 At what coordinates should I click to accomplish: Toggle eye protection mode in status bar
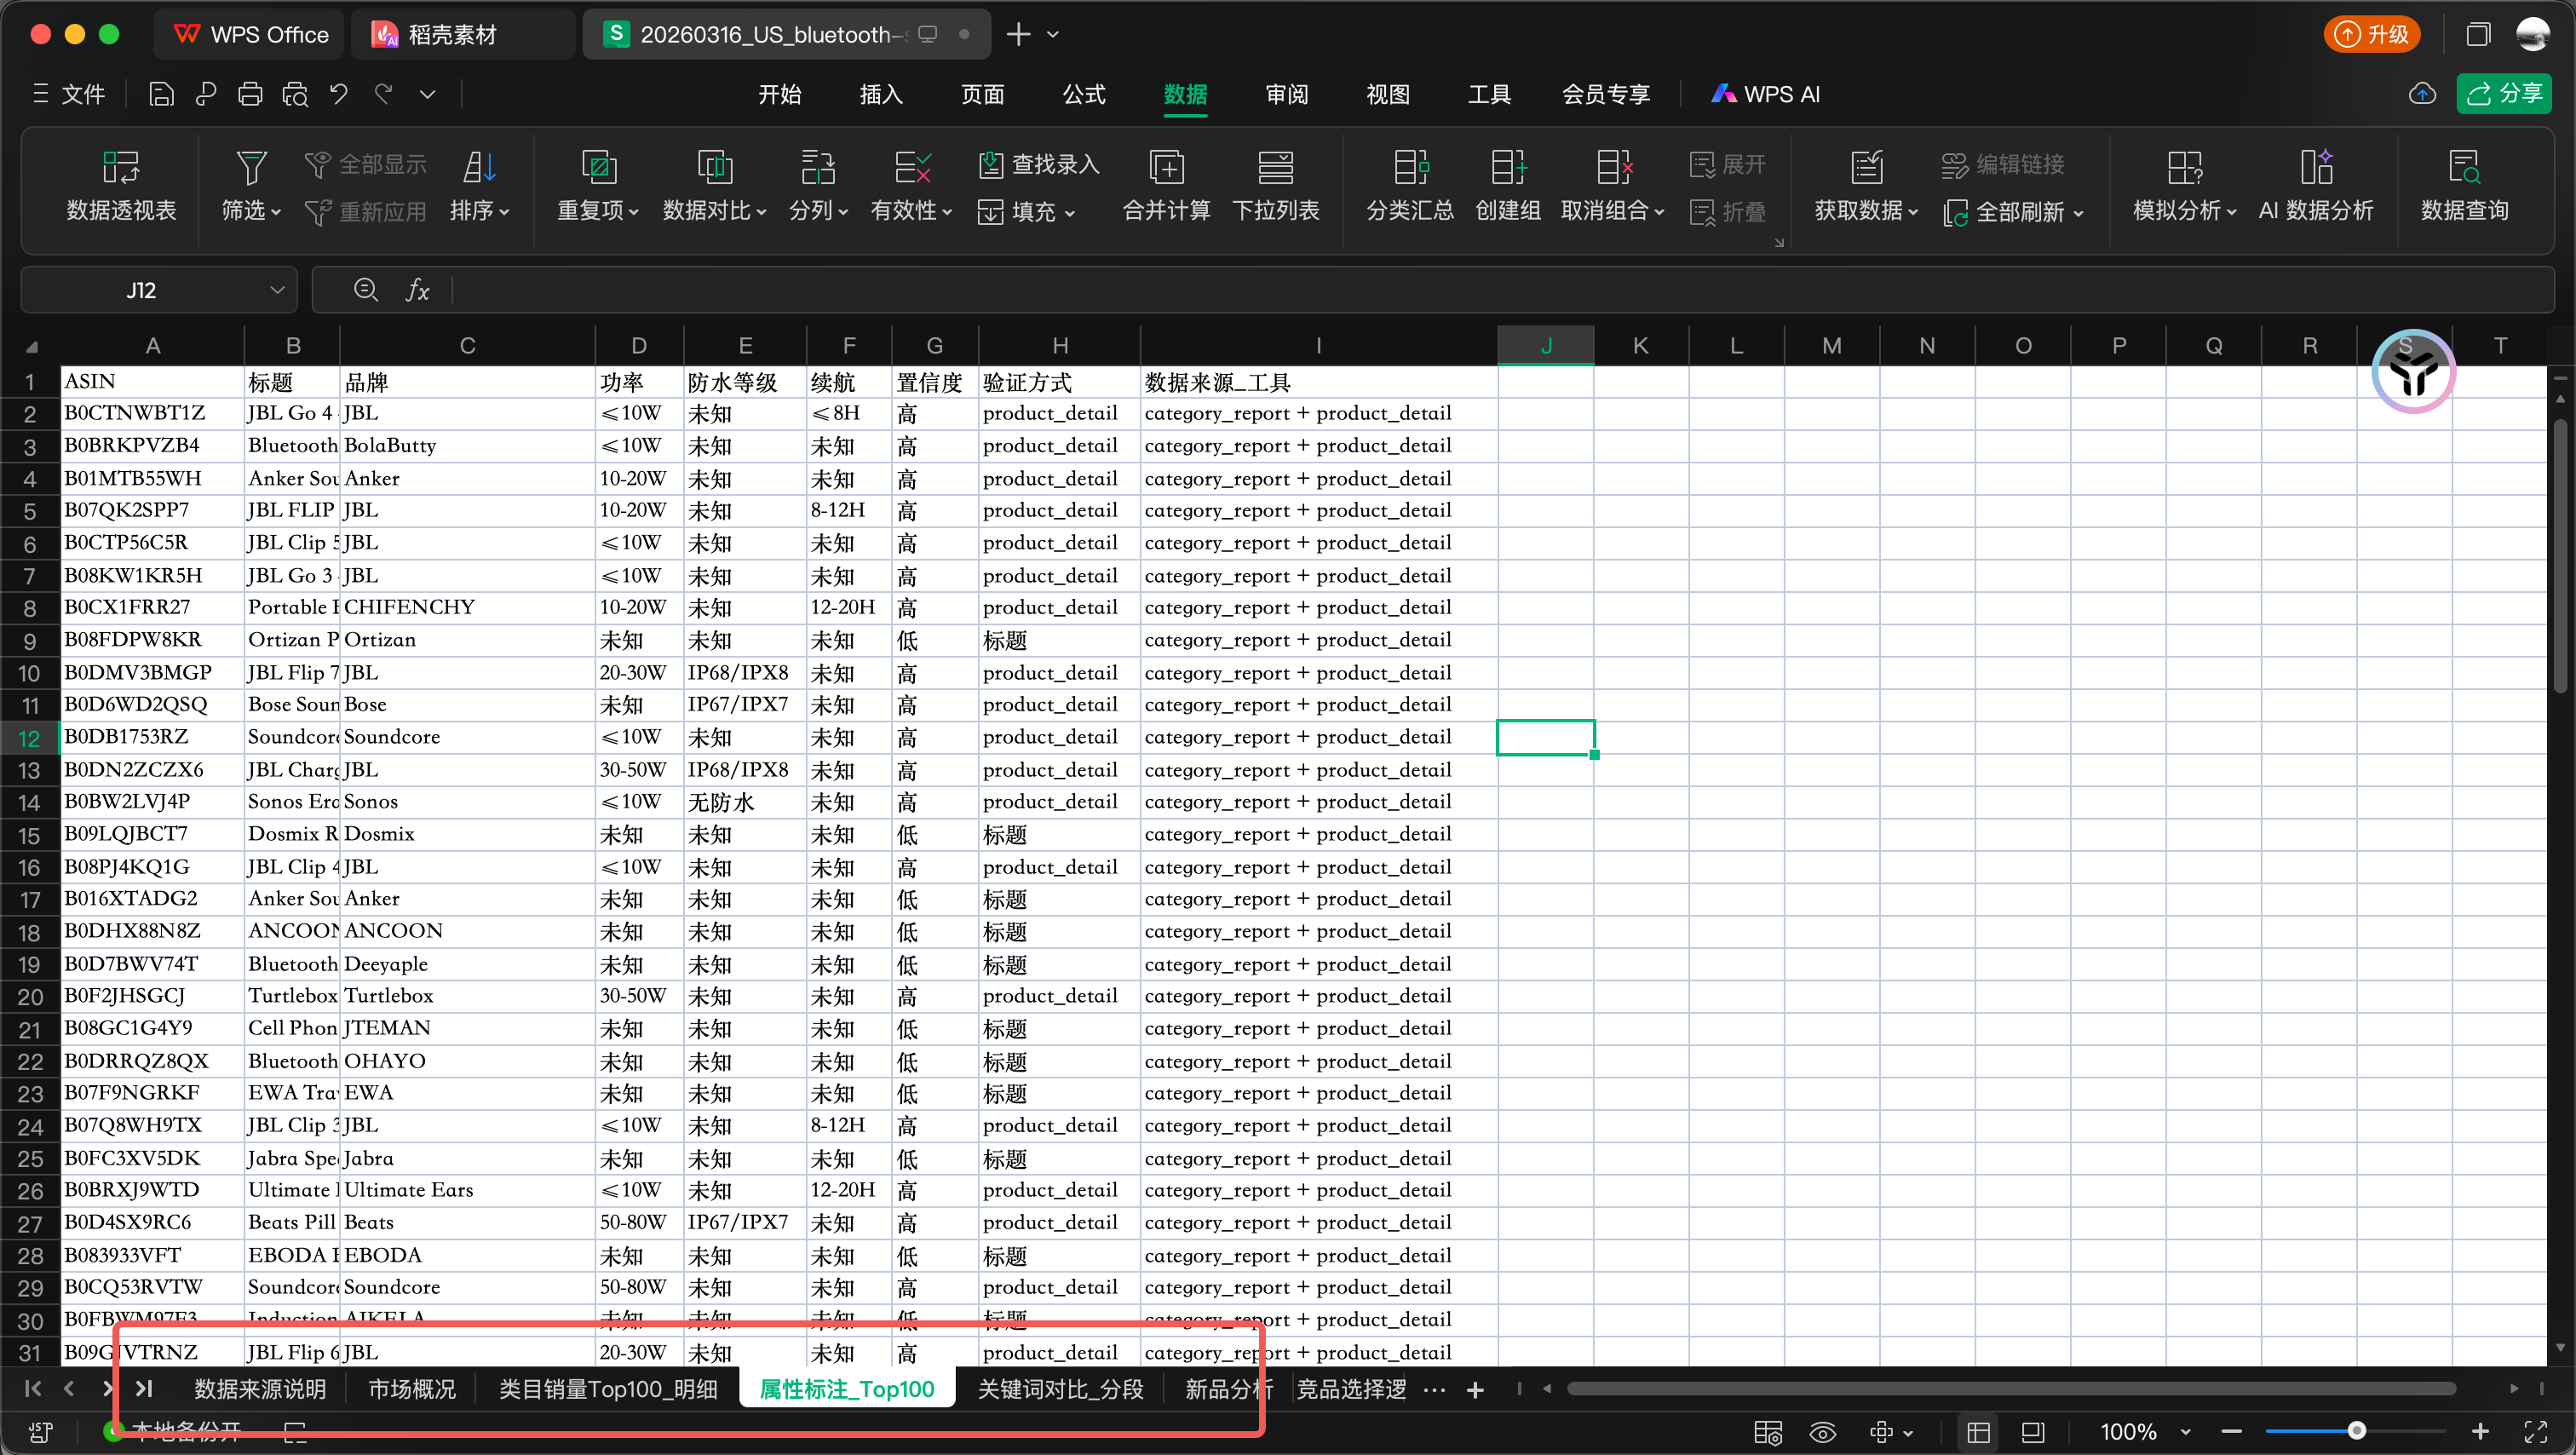pyautogui.click(x=1822, y=1432)
